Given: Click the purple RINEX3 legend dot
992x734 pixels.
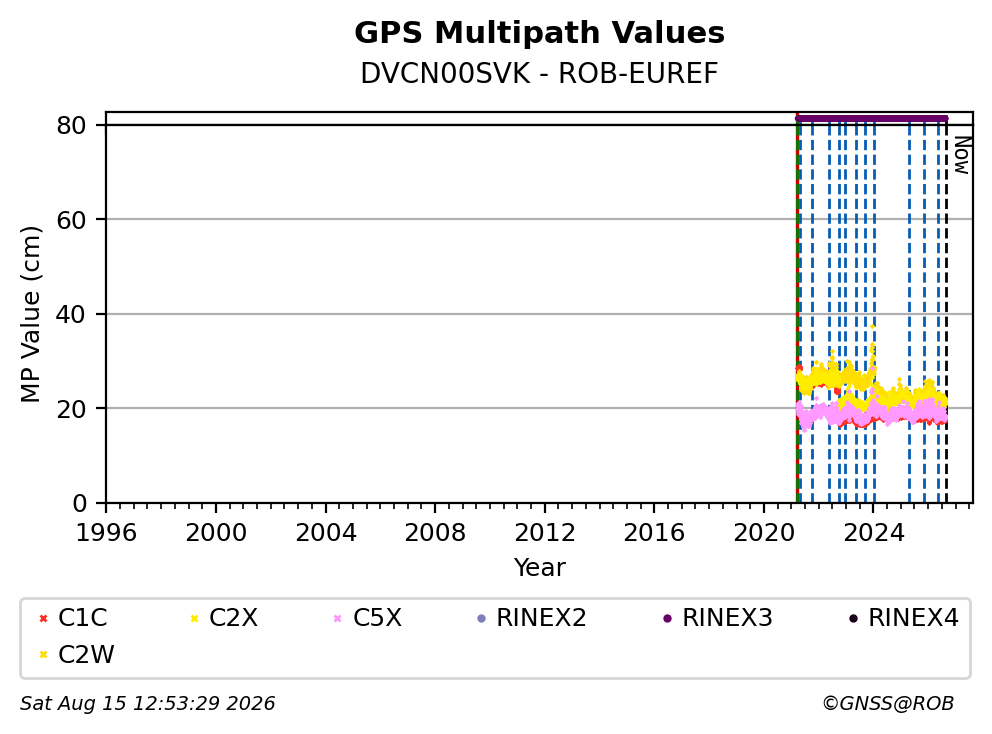Looking at the screenshot, I should click(667, 618).
